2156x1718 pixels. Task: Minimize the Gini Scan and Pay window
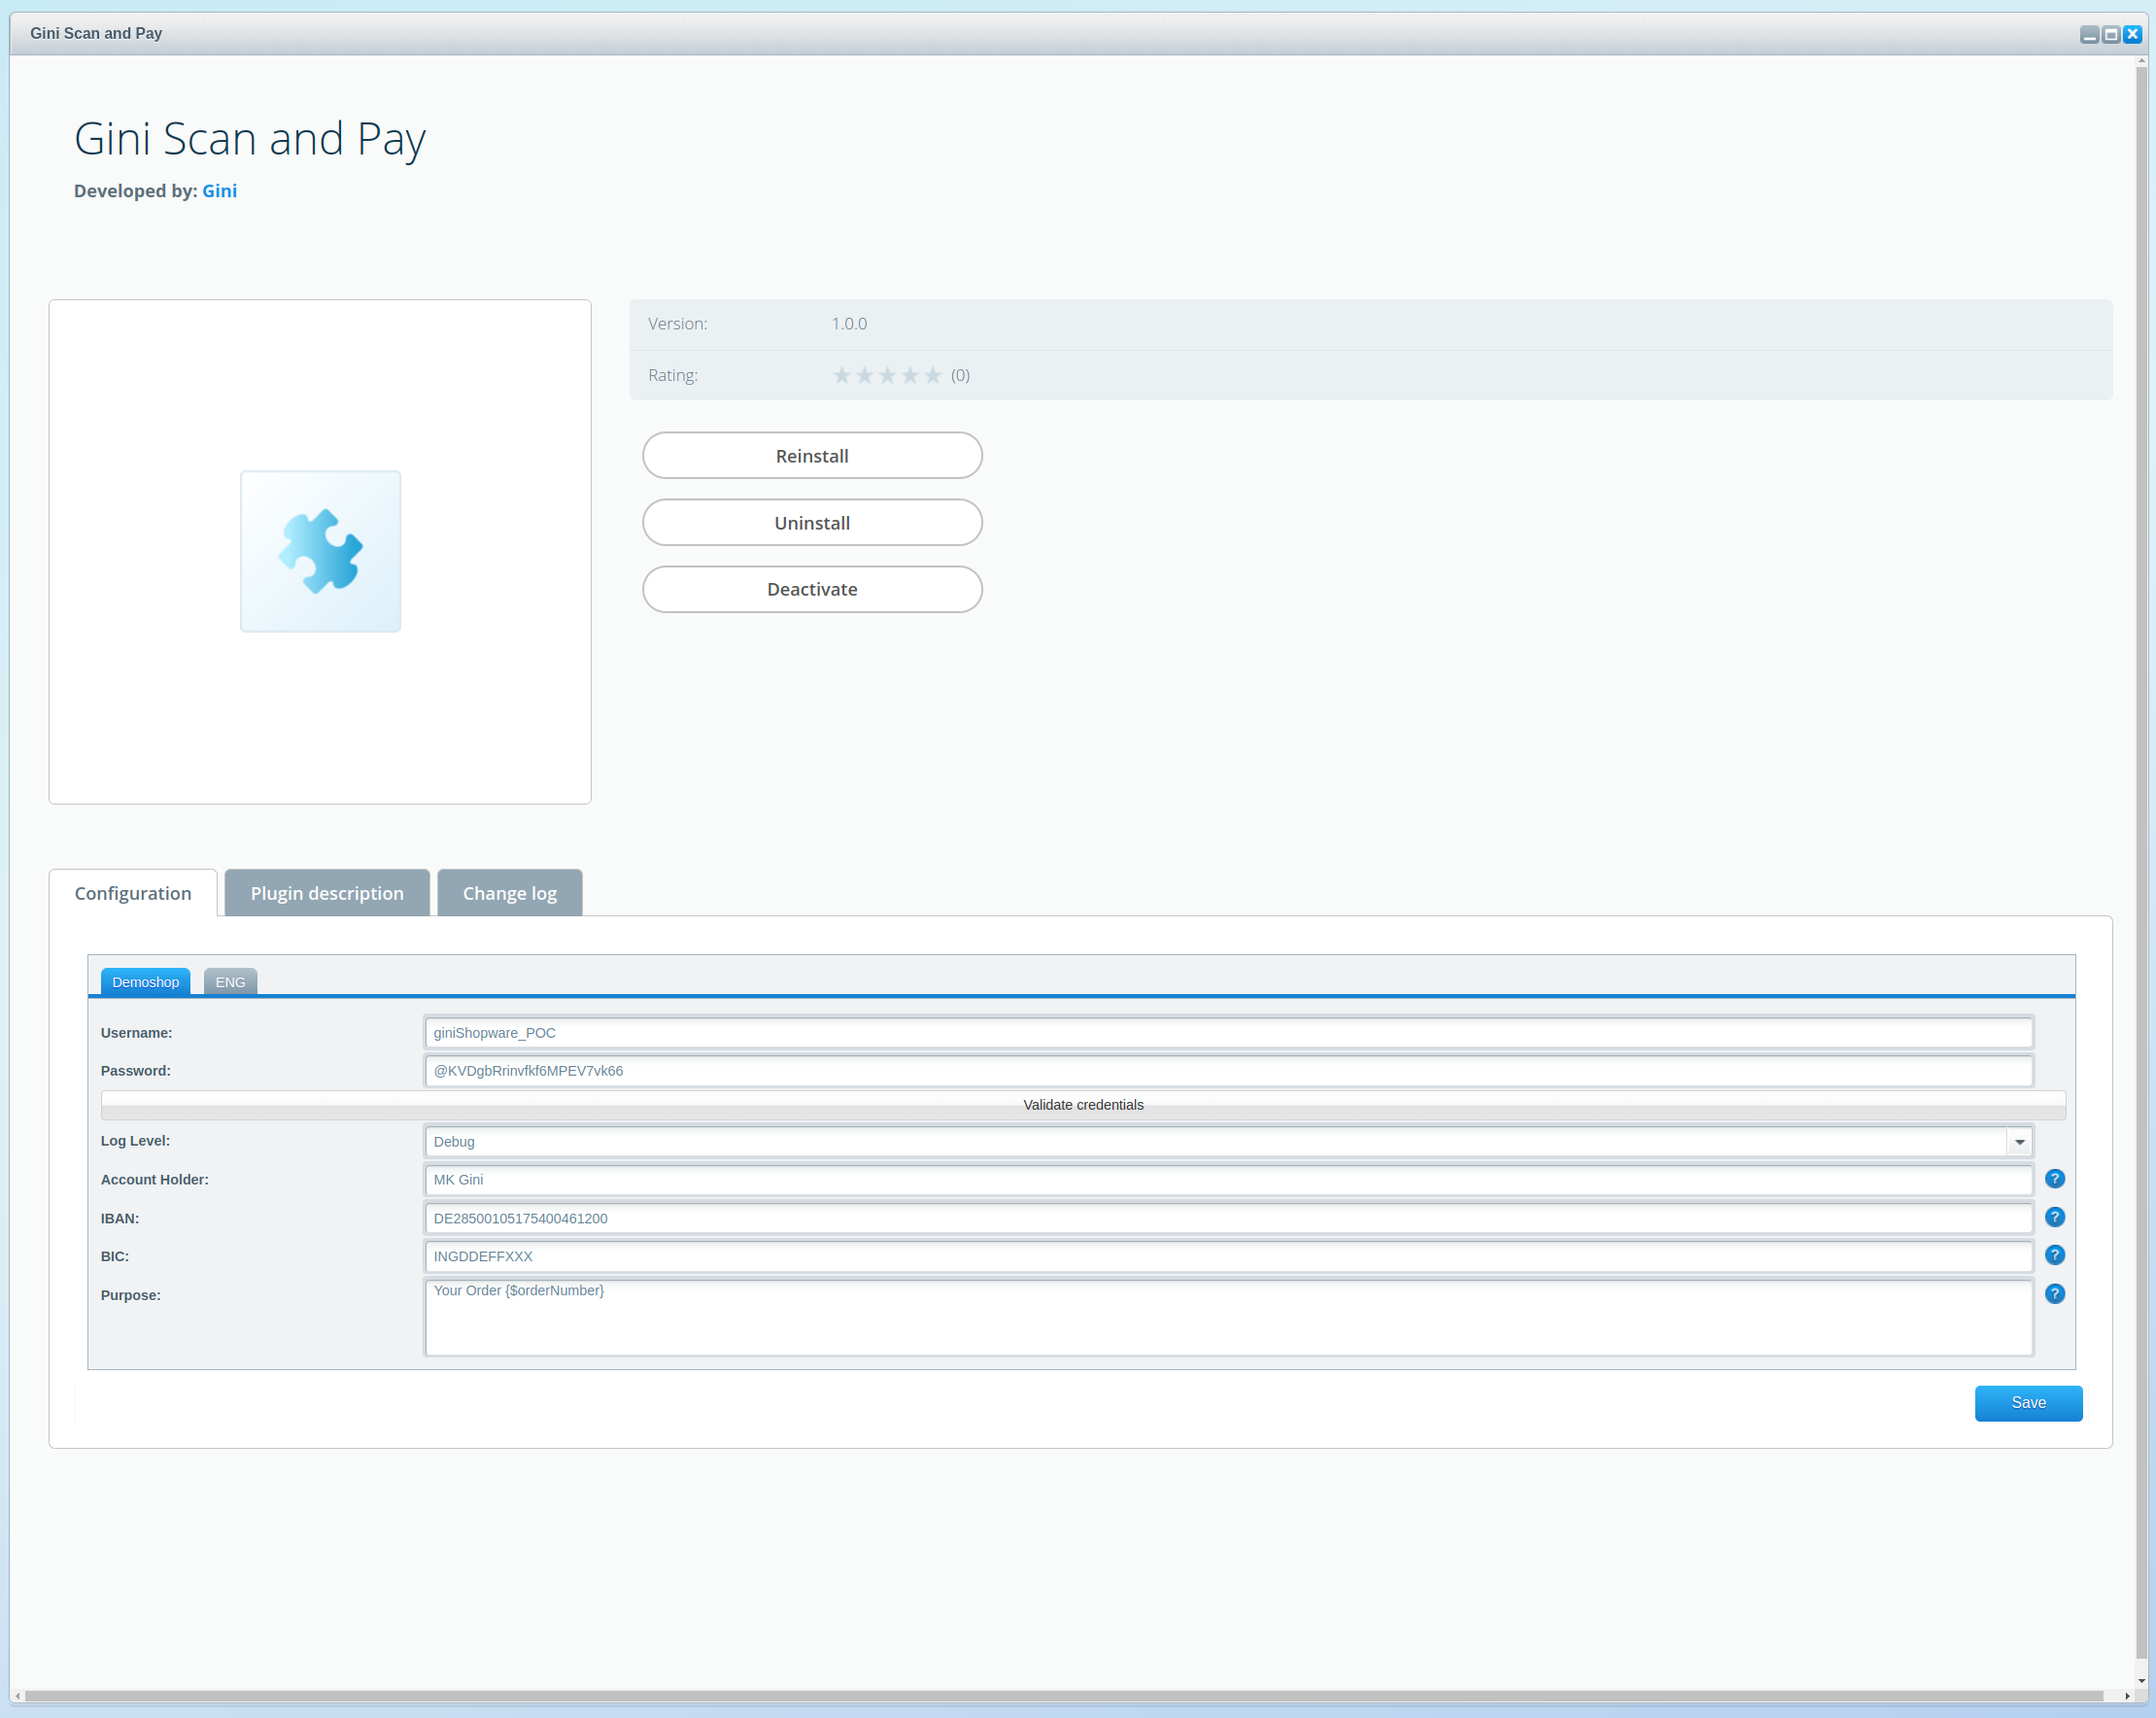point(2089,34)
